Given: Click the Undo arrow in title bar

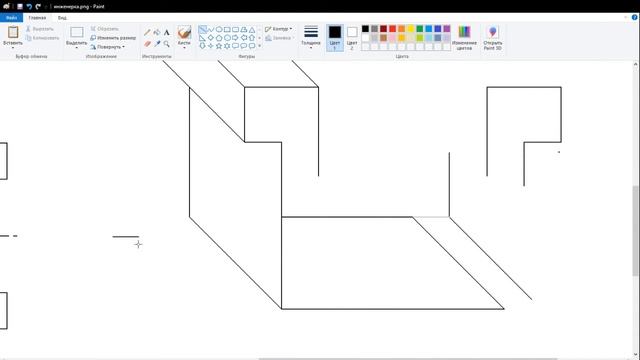Looking at the screenshot, I should (x=29, y=7).
